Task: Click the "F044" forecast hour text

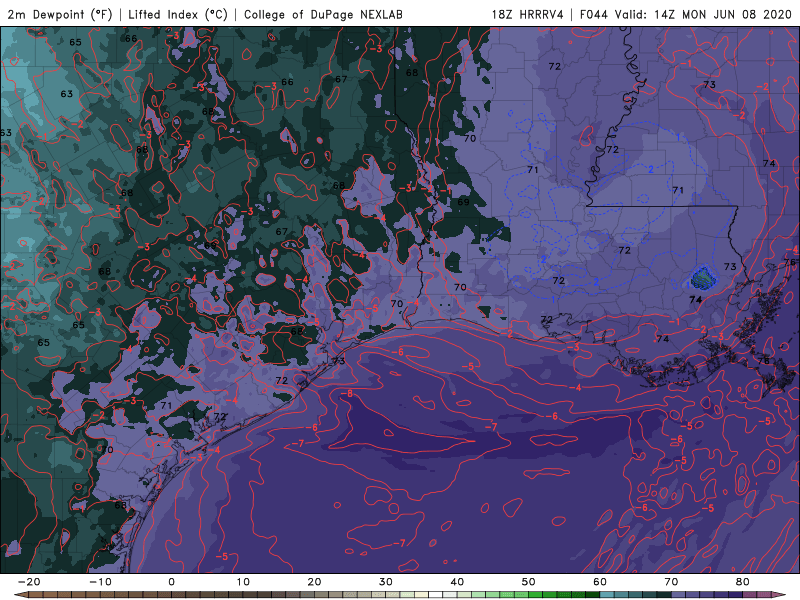Action: point(593,14)
